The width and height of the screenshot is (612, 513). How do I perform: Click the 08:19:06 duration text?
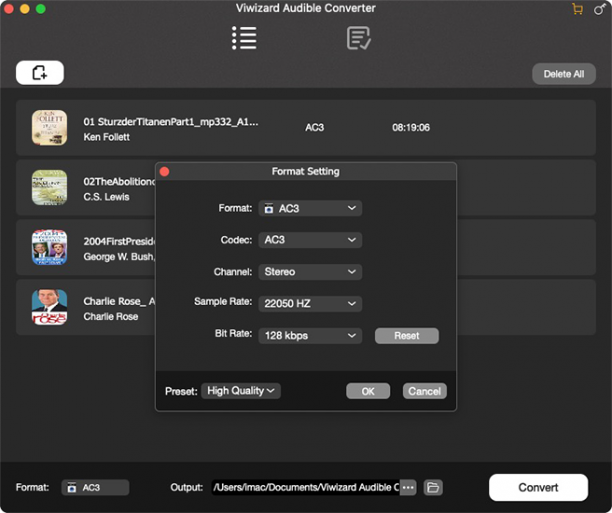(411, 127)
